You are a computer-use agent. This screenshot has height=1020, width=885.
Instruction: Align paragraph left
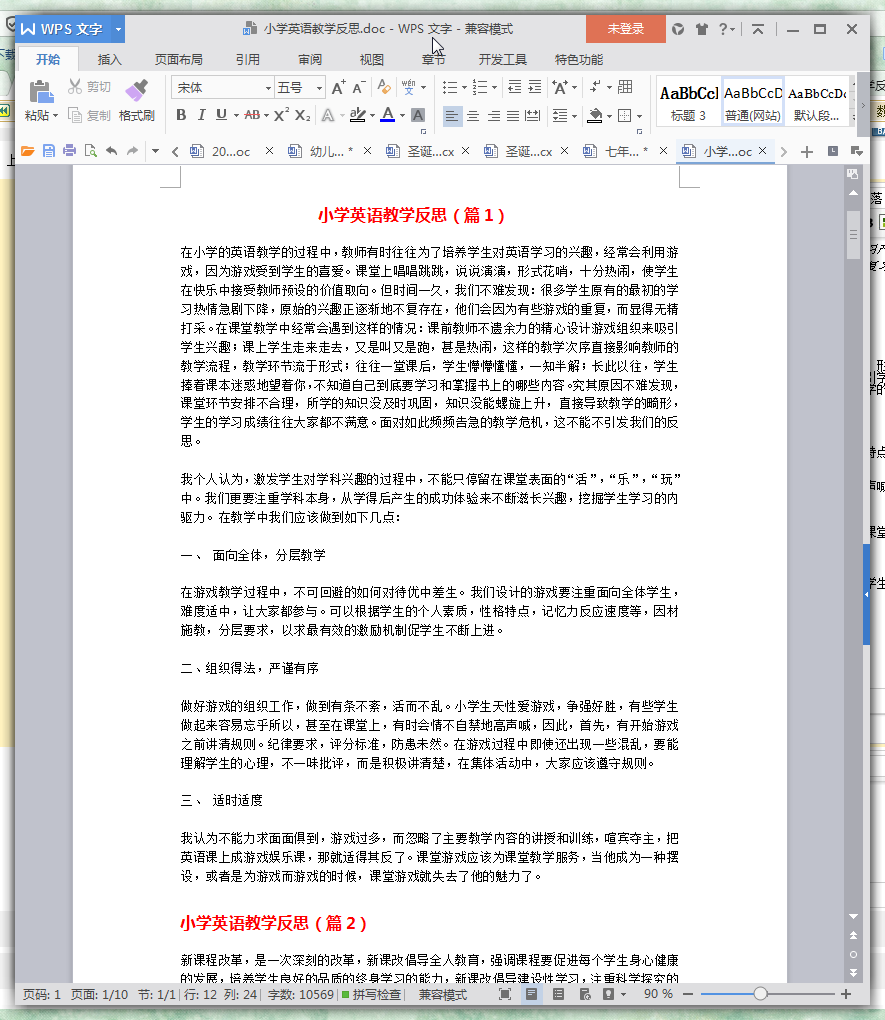pos(452,116)
